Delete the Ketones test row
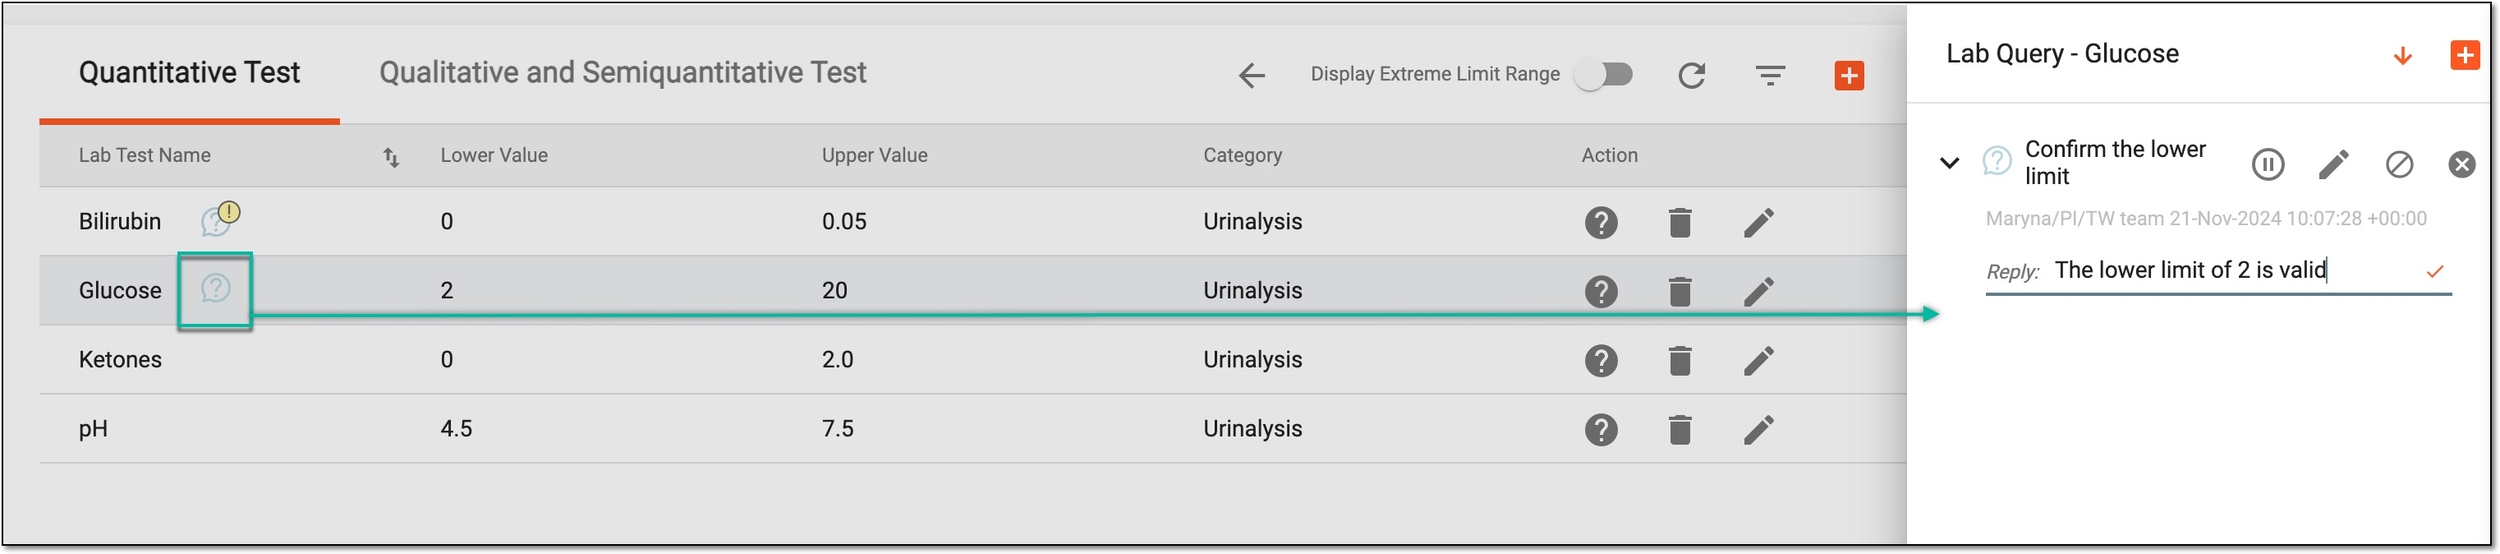 tap(1680, 360)
